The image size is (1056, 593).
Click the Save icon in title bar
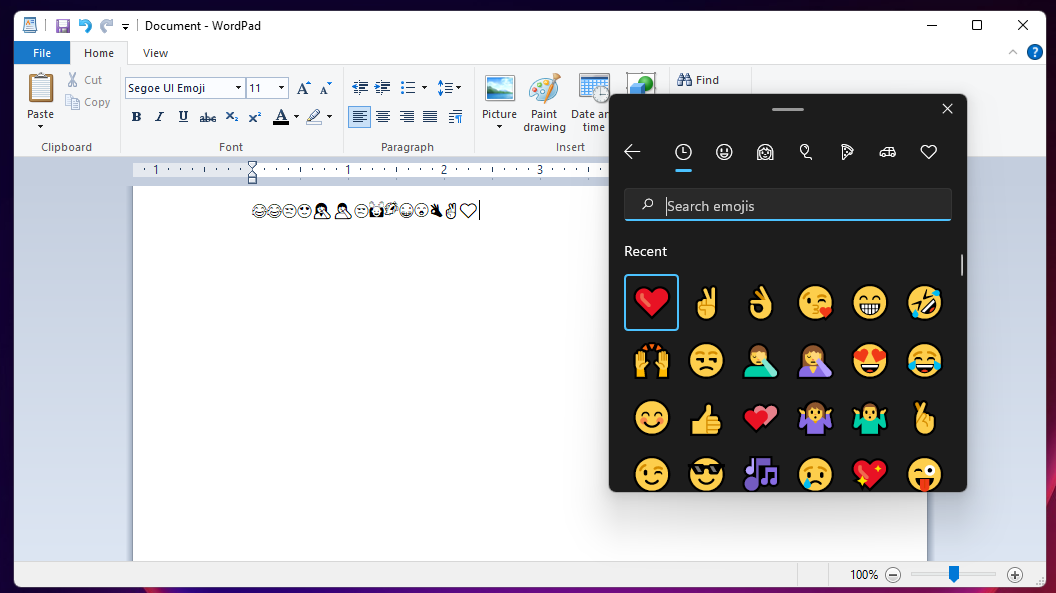pyautogui.click(x=63, y=26)
